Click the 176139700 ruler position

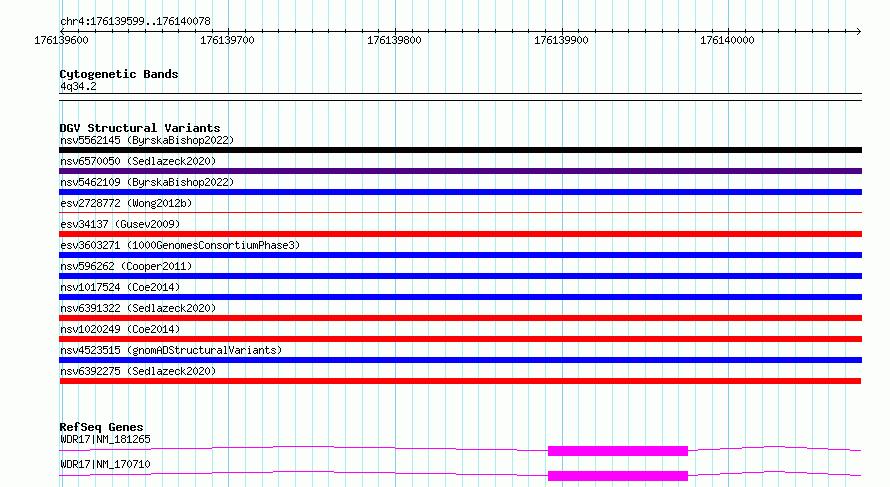point(228,40)
